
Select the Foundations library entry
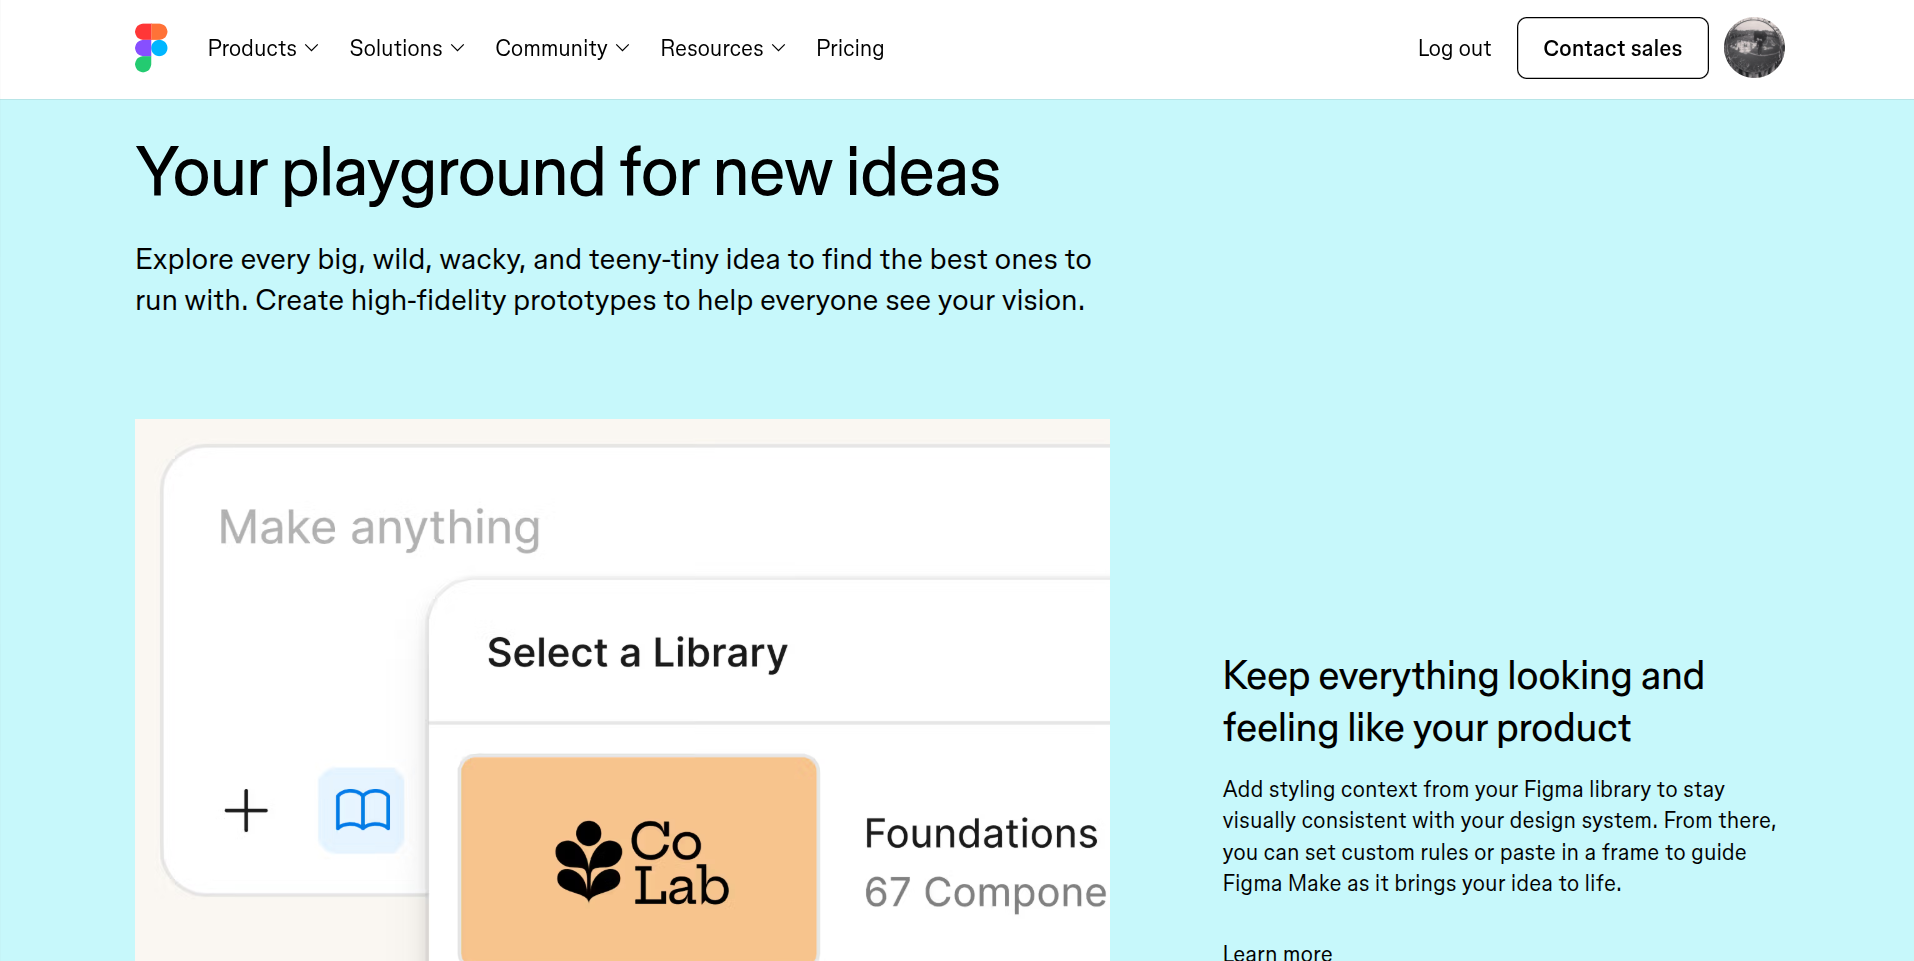point(981,834)
